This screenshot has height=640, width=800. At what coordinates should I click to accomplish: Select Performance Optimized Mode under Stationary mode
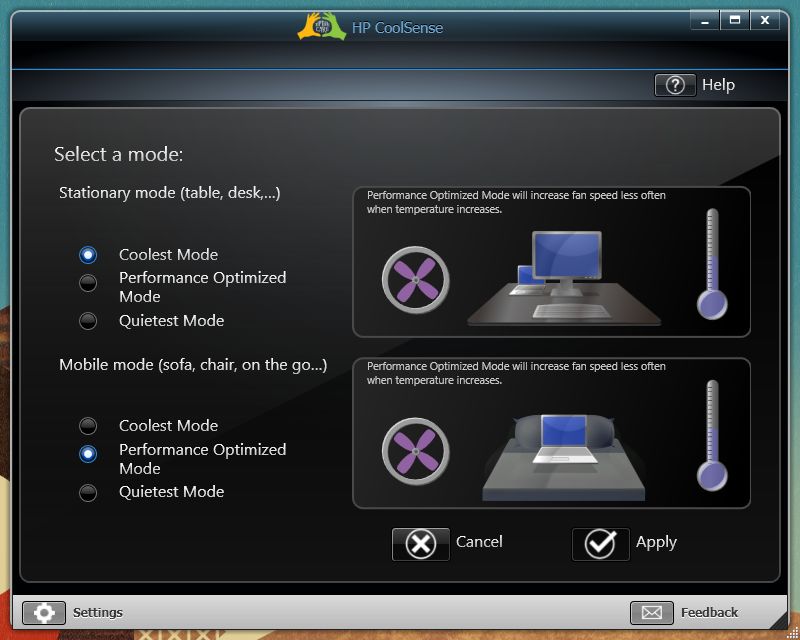[x=88, y=283]
